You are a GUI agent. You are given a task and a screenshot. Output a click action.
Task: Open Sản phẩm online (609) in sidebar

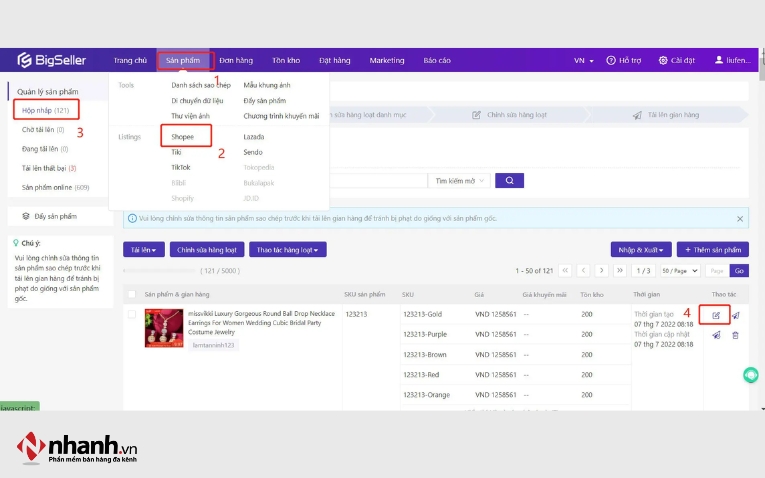(55, 187)
